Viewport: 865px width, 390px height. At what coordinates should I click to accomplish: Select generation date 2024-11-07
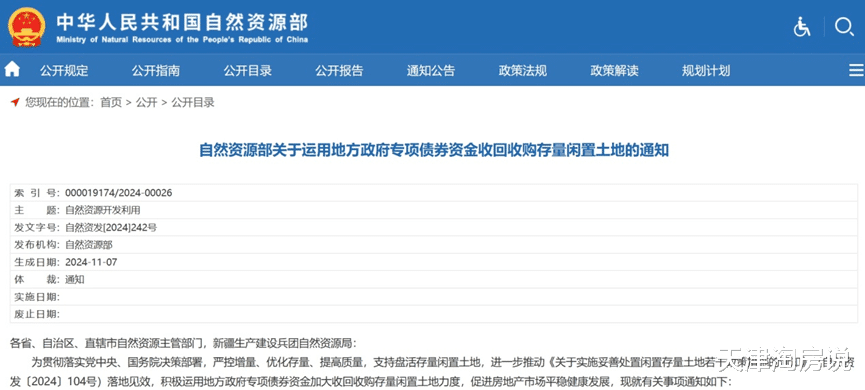[91, 262]
